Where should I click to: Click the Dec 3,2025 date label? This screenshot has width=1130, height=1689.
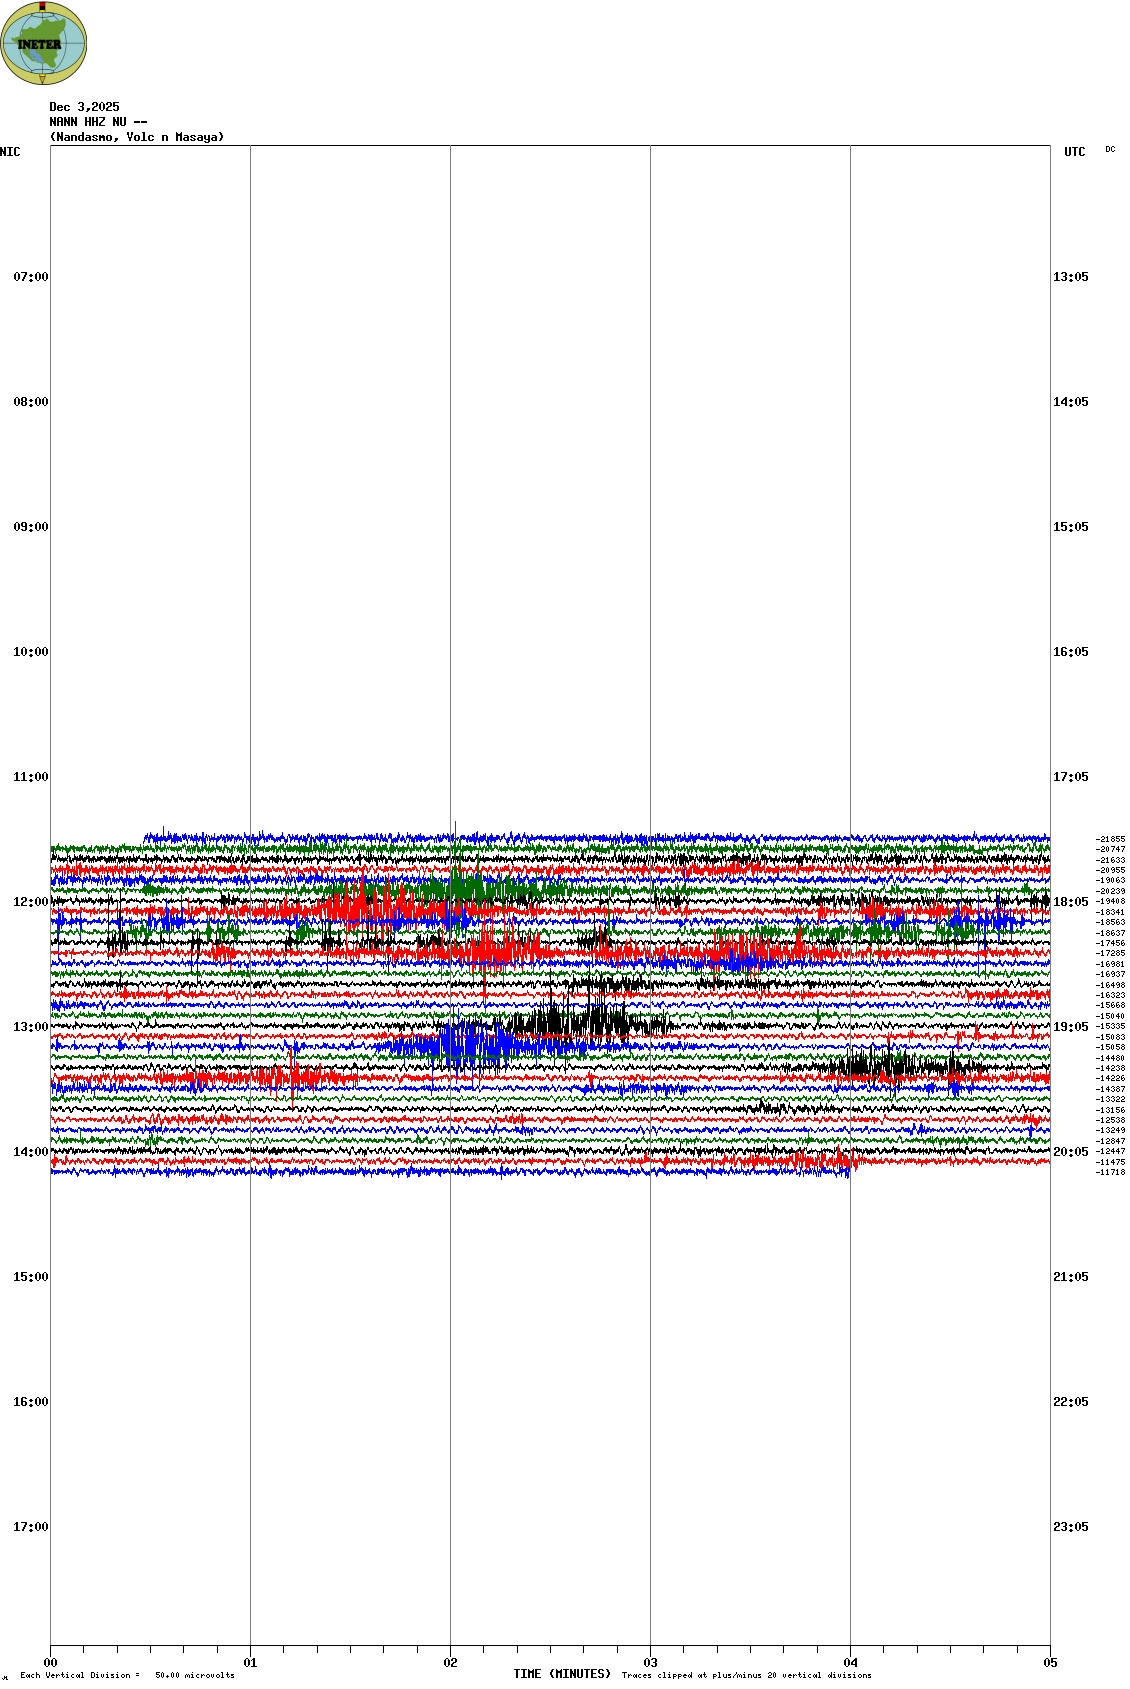click(x=84, y=107)
